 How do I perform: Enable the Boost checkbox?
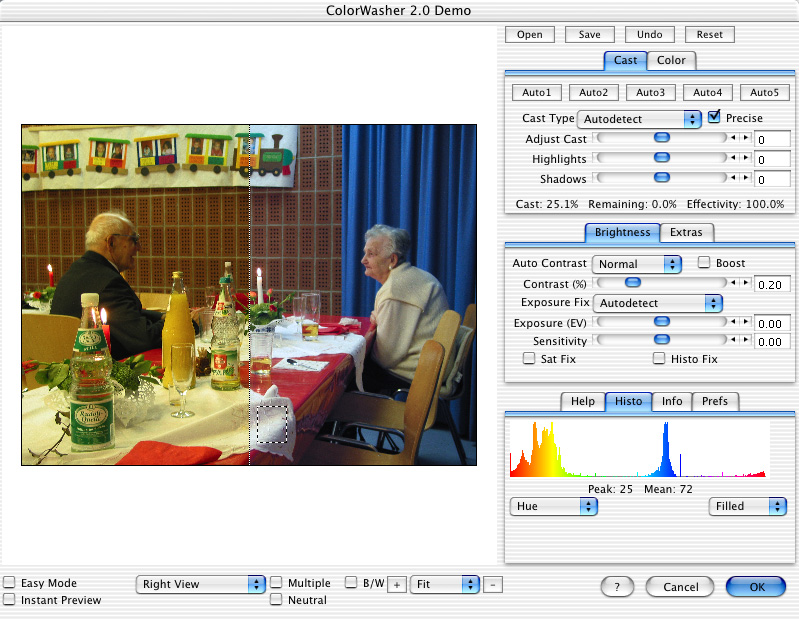pyautogui.click(x=704, y=263)
